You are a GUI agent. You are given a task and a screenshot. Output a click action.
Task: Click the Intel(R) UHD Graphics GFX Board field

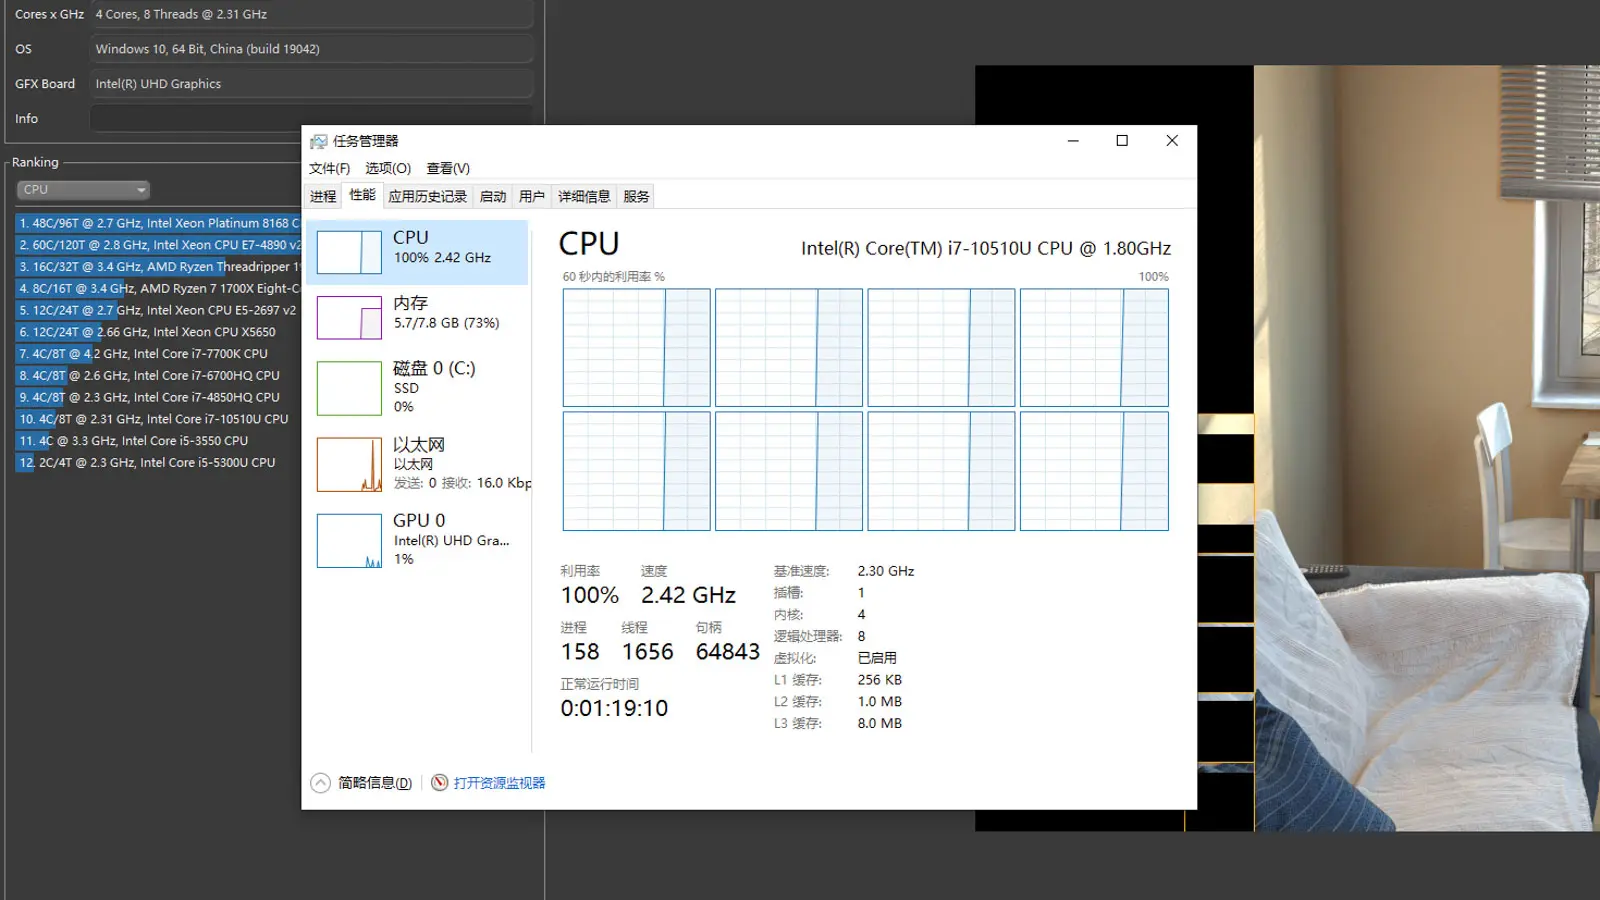pos(311,84)
